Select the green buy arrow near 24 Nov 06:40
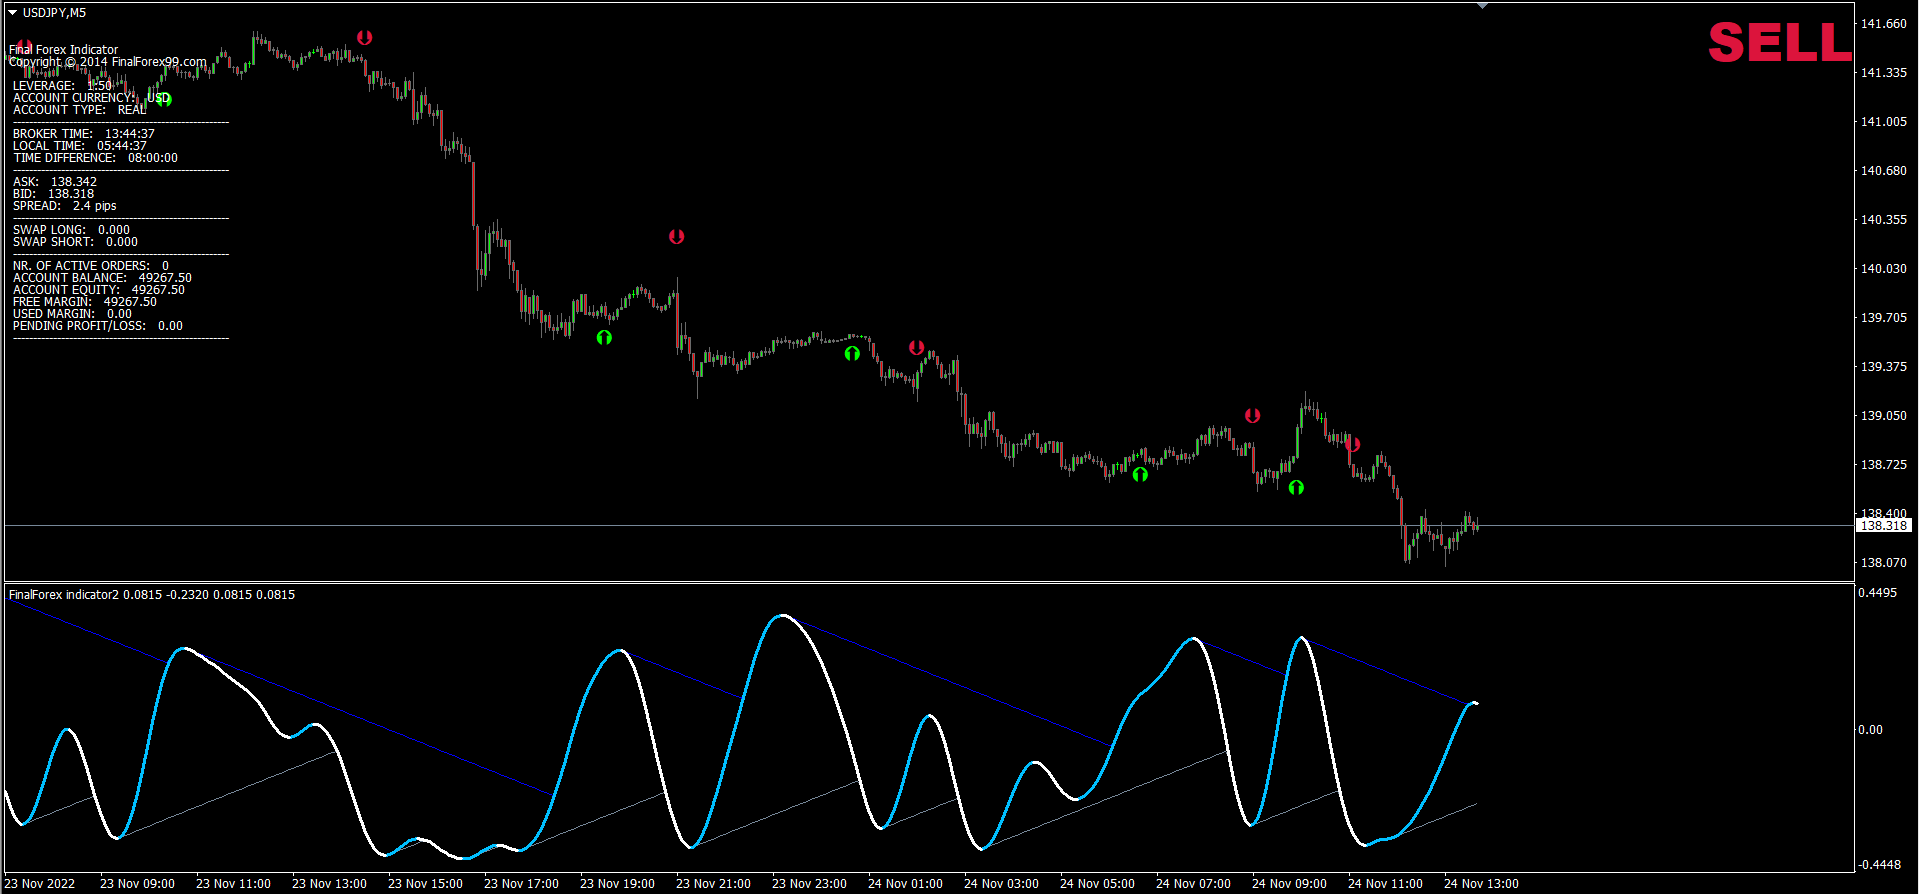The height and width of the screenshot is (894, 1920). (1140, 474)
